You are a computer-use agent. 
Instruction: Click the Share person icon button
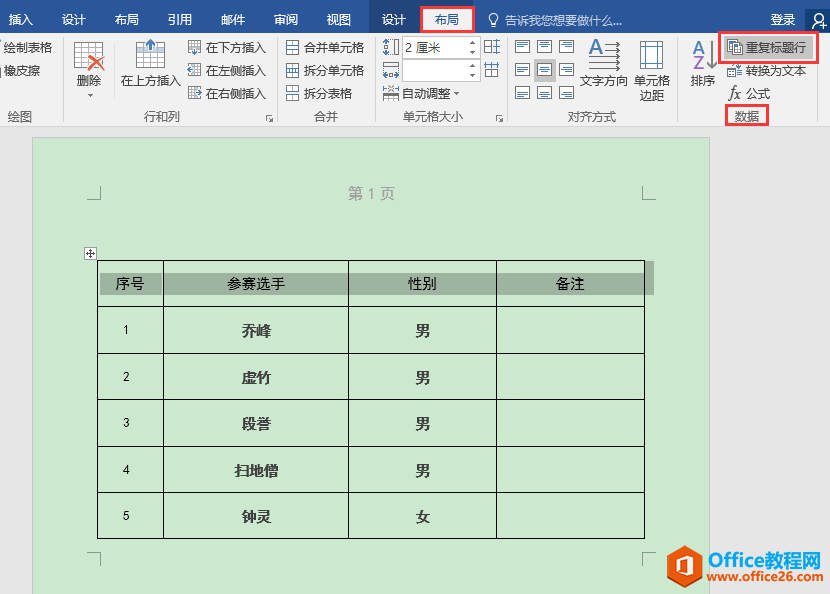click(817, 20)
